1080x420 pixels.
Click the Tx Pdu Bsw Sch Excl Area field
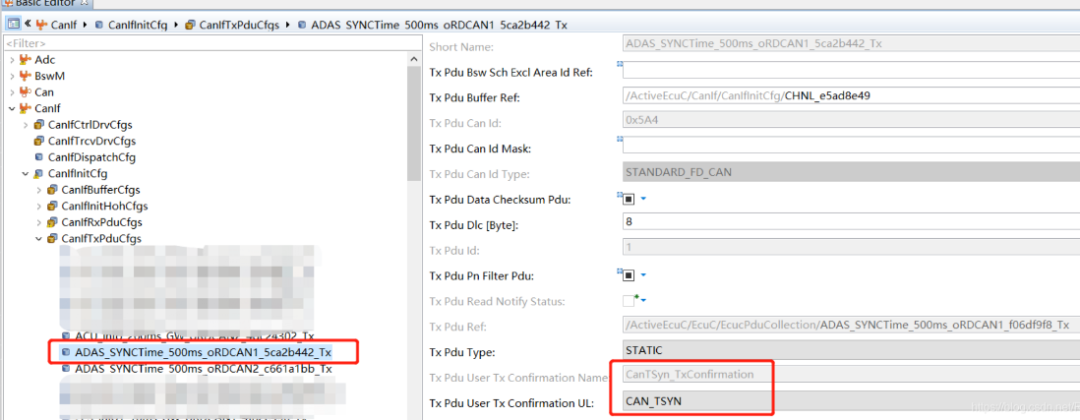(851, 71)
